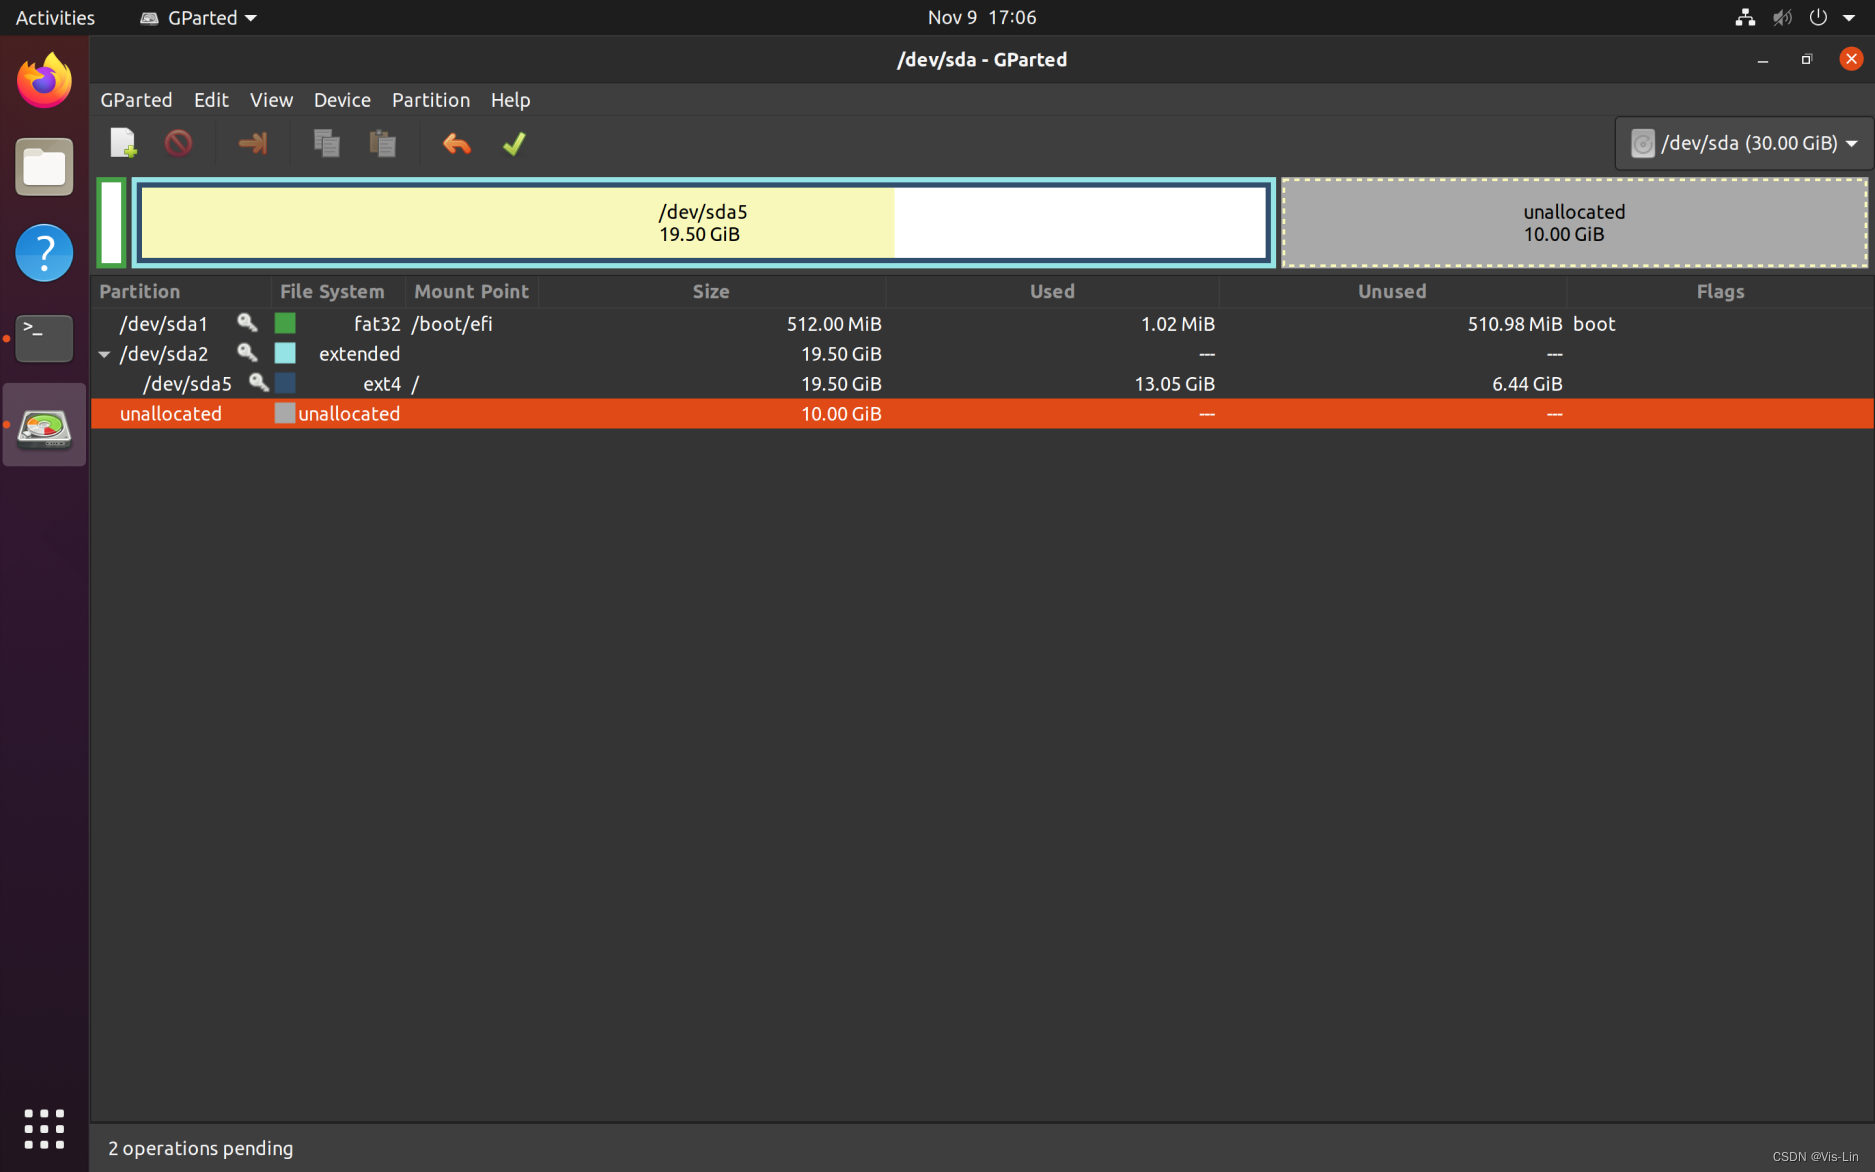
Task: Open the system menu arrow in top bar
Action: [x=1849, y=17]
